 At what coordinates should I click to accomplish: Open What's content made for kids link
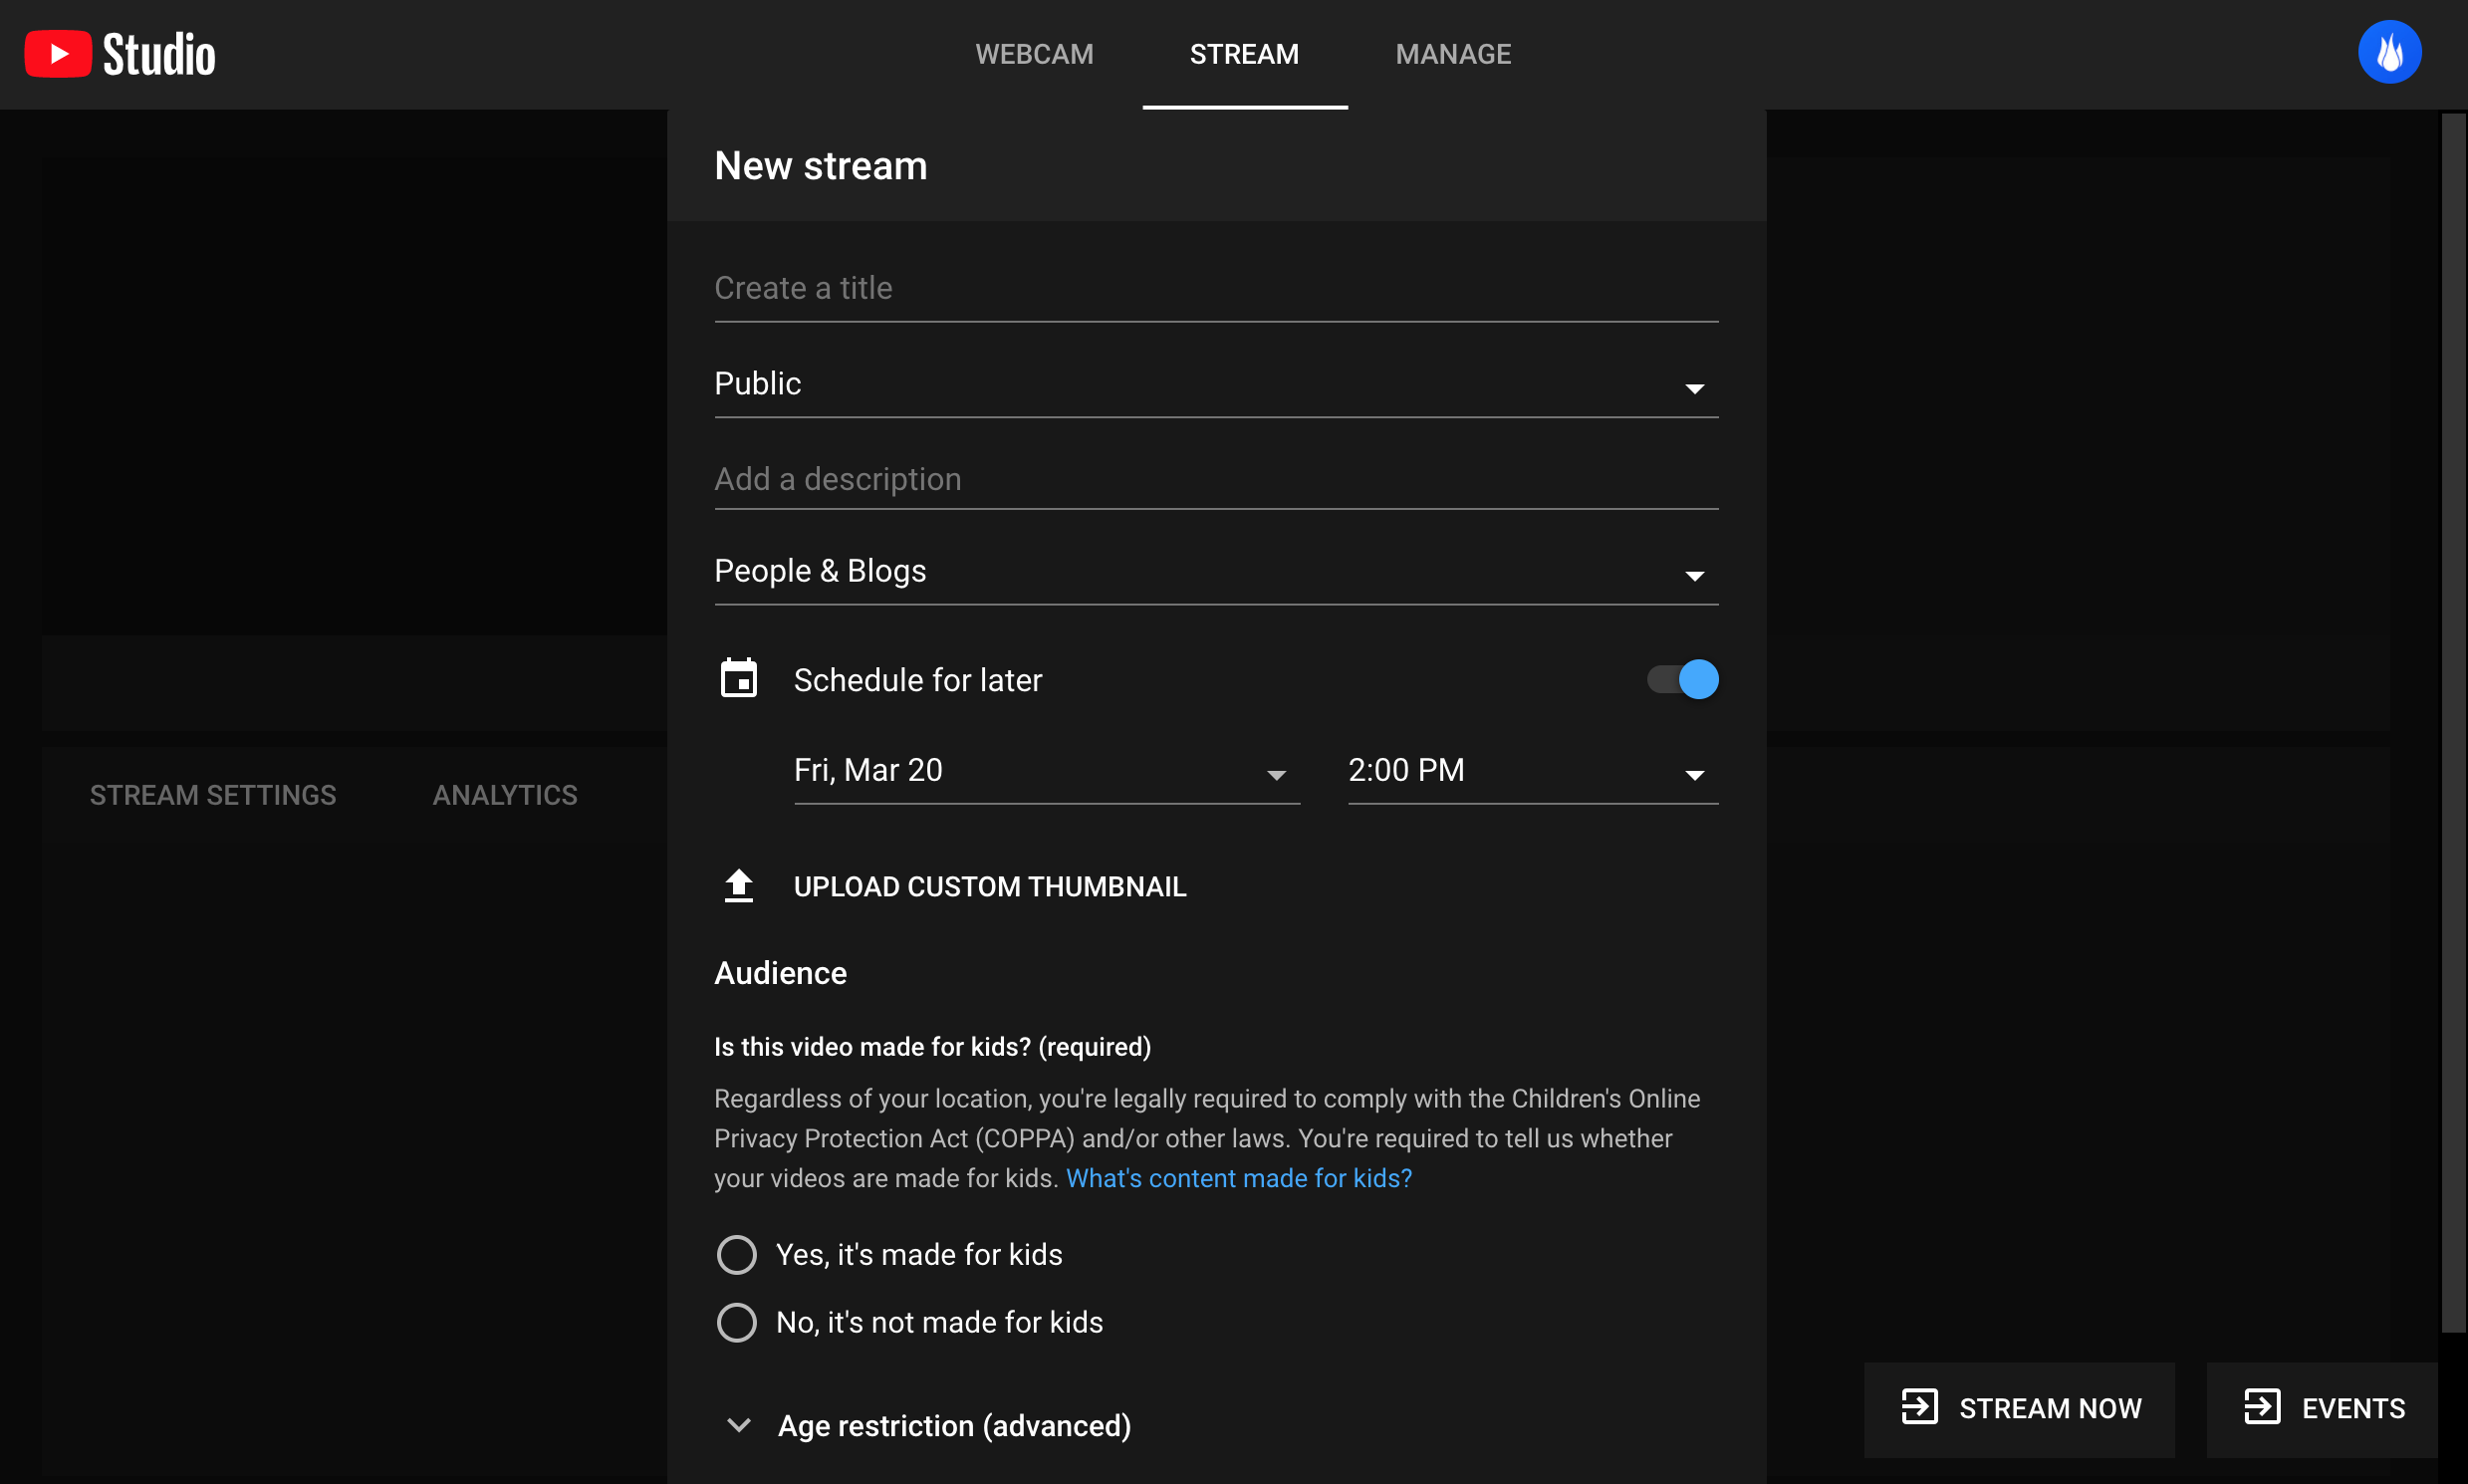click(x=1238, y=1178)
